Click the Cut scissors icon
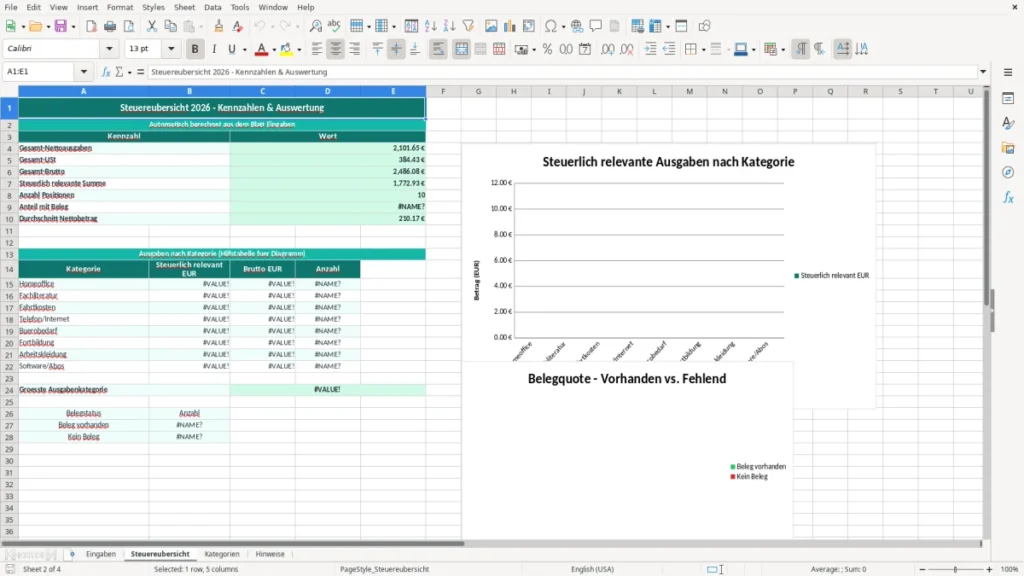Screen dimensions: 1024x576 coord(152,26)
